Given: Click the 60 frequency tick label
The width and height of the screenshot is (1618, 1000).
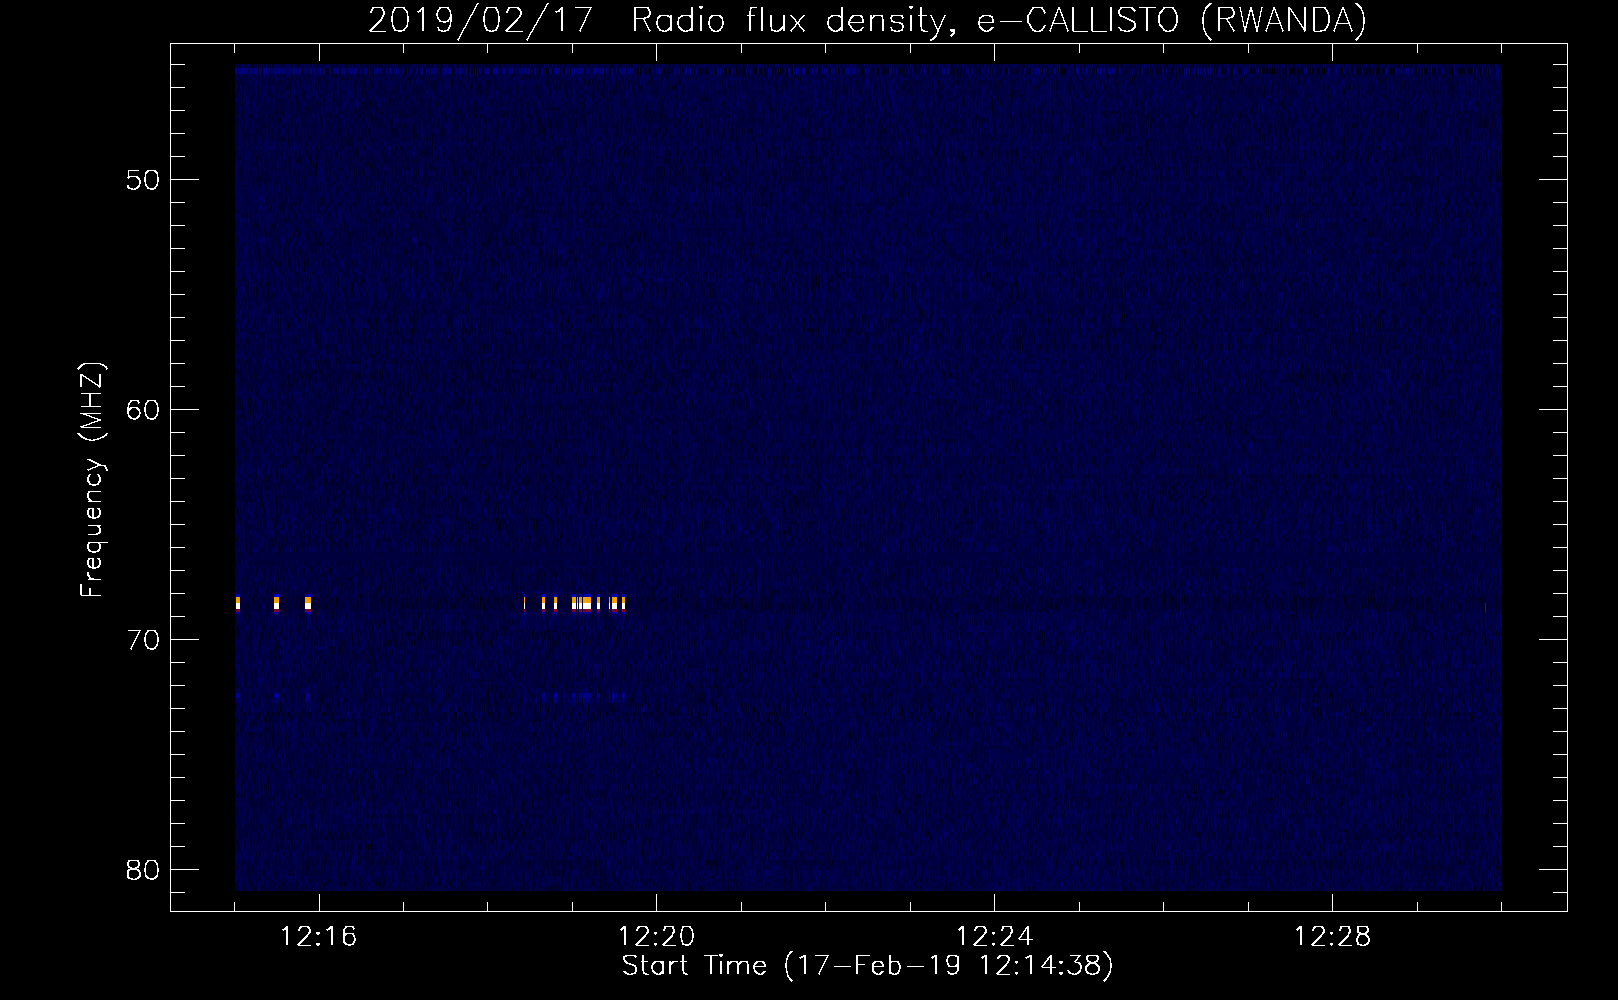Looking at the screenshot, I should click(143, 410).
